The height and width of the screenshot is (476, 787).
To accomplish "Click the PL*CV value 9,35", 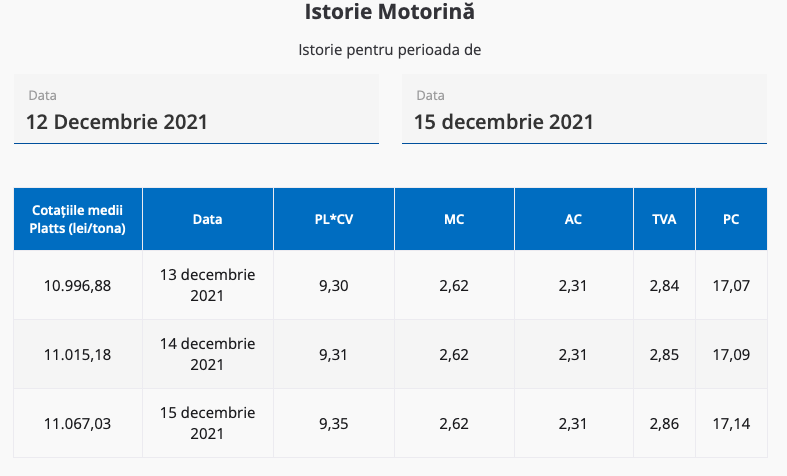I will 334,423.
